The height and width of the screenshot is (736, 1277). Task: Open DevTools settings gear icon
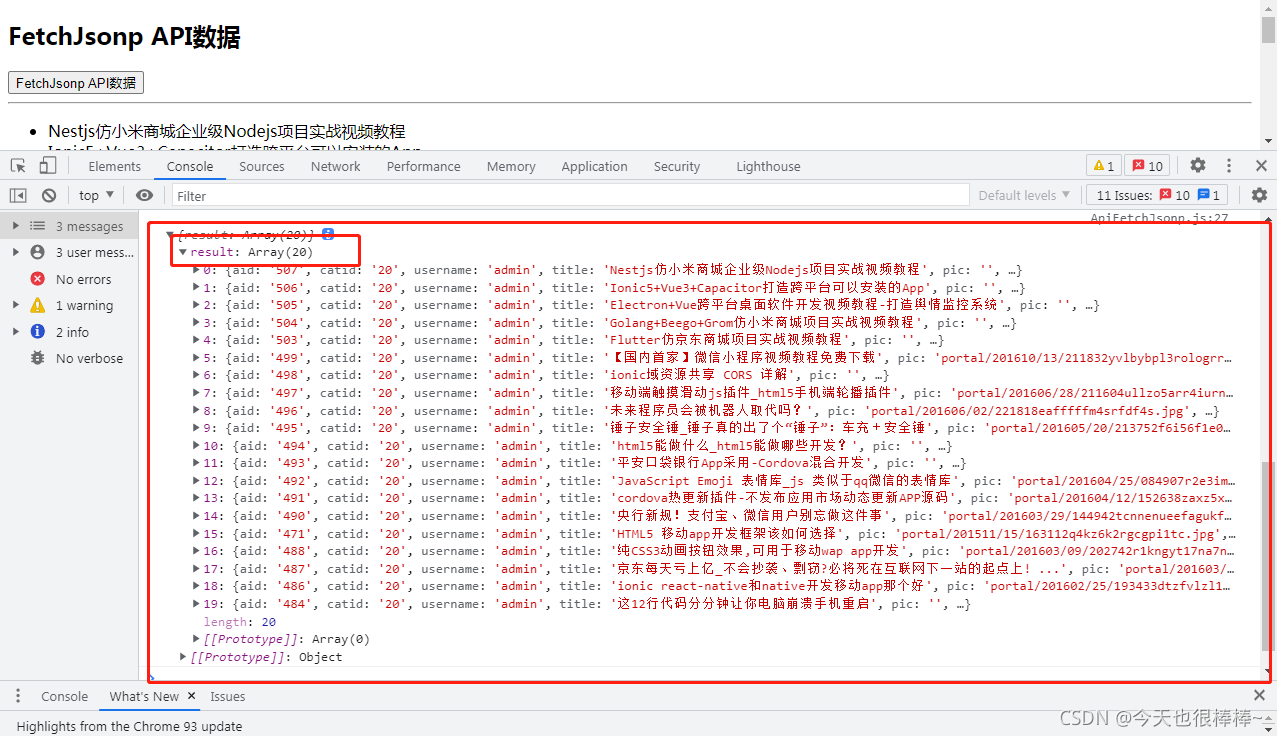[x=1198, y=166]
